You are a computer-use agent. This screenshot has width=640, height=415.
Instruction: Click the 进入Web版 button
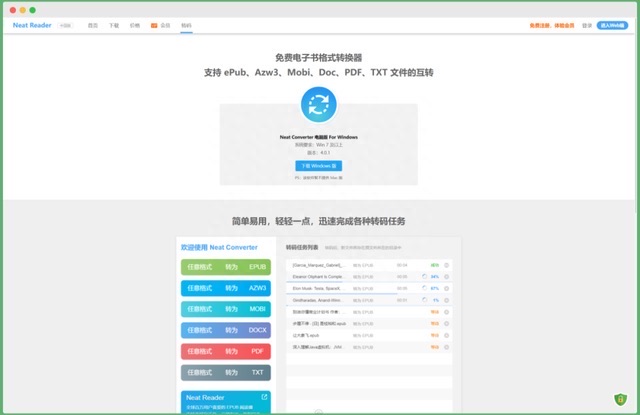pyautogui.click(x=612, y=24)
